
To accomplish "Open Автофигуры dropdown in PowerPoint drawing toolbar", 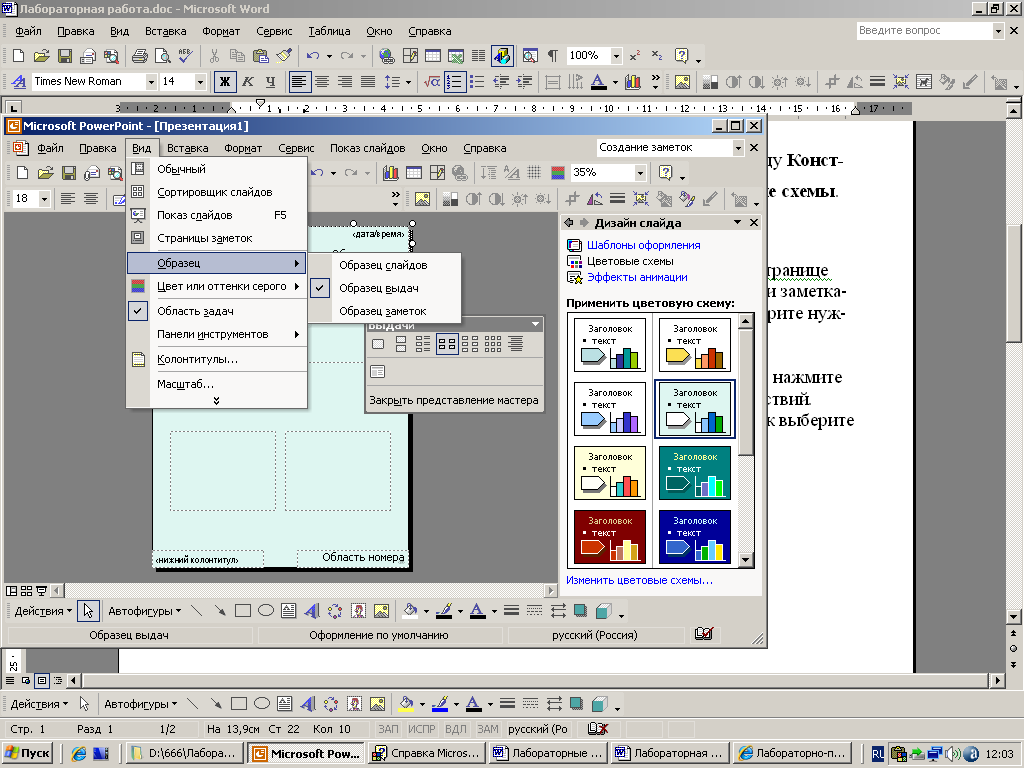I will pyautogui.click(x=144, y=611).
